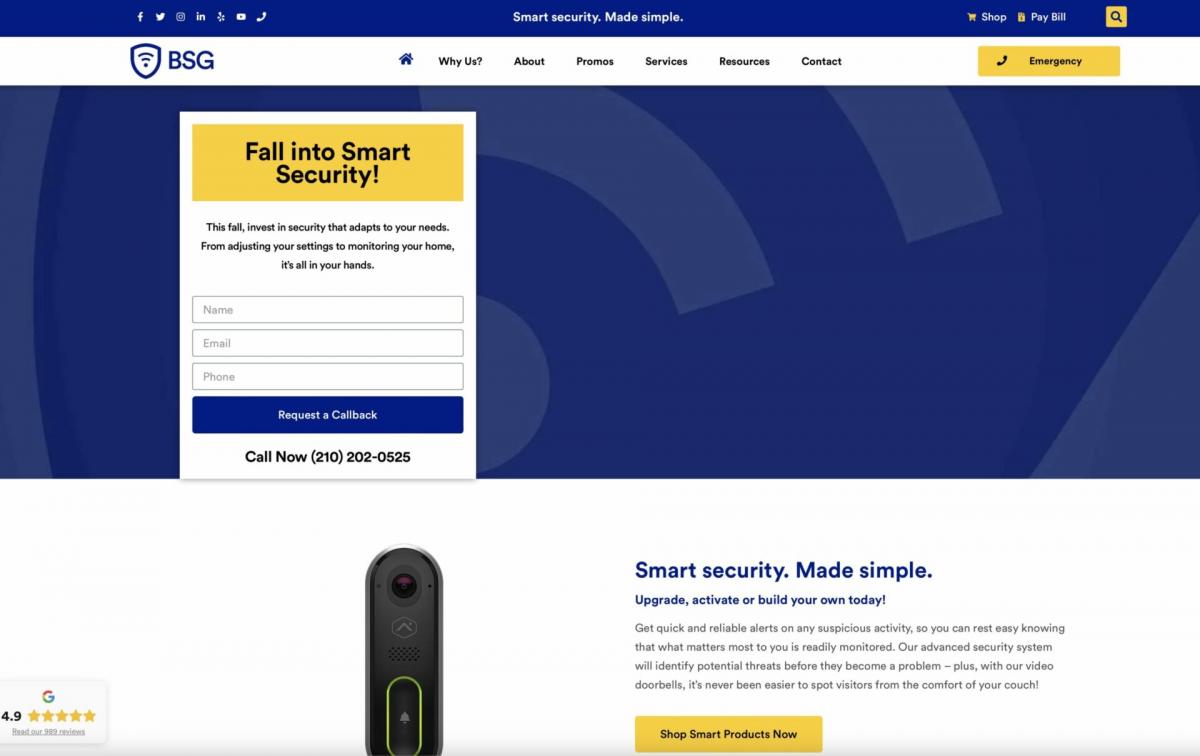Click the Read our 989 reviews link
Screen dimensions: 1200x756
pos(48,732)
